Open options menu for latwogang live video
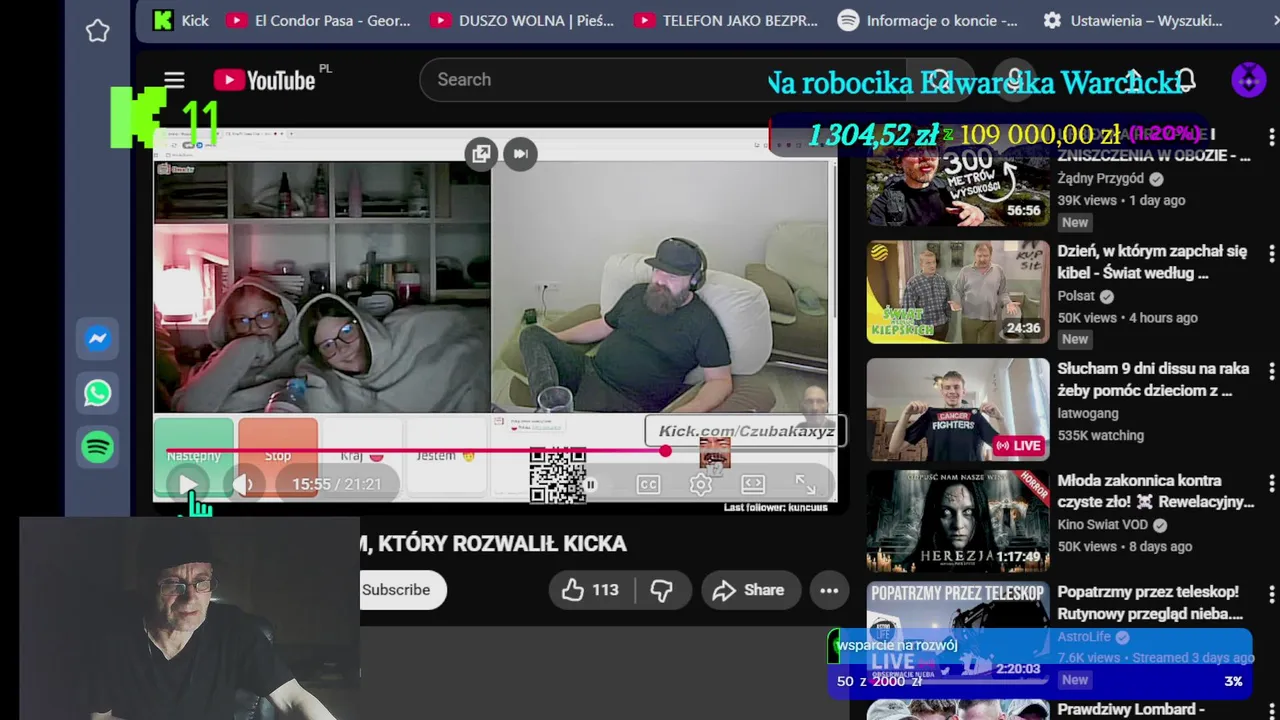 pos(1271,371)
